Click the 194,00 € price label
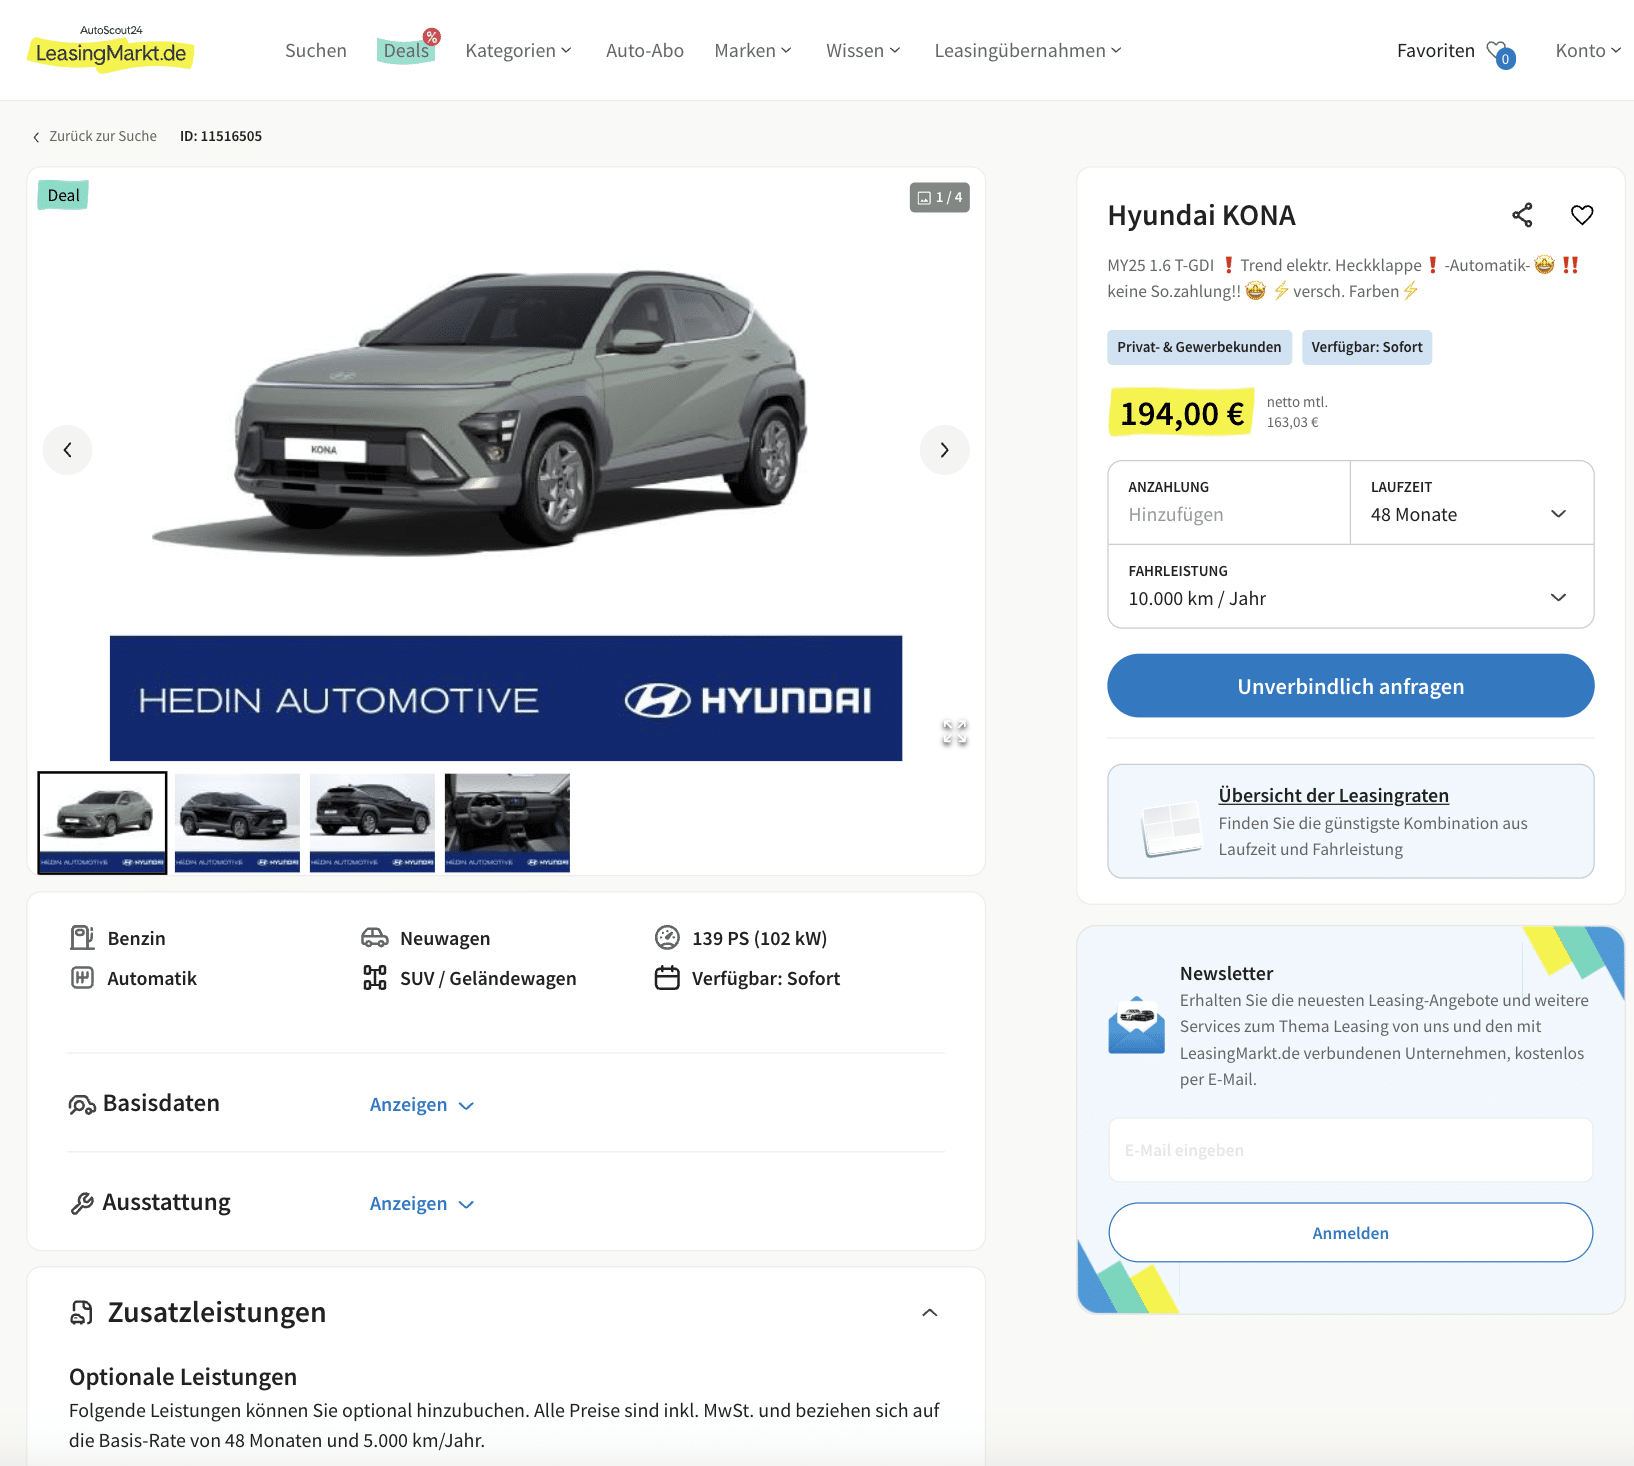Image resolution: width=1634 pixels, height=1466 pixels. pos(1181,413)
